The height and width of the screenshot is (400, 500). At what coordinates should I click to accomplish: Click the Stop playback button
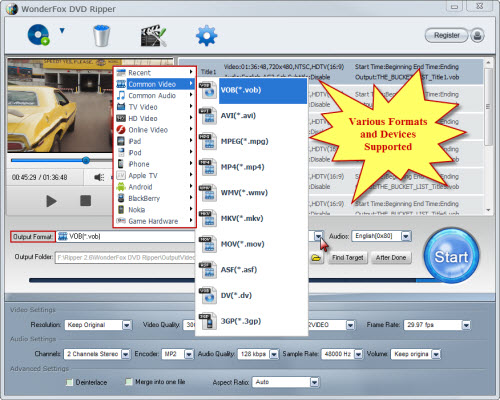[x=85, y=201]
